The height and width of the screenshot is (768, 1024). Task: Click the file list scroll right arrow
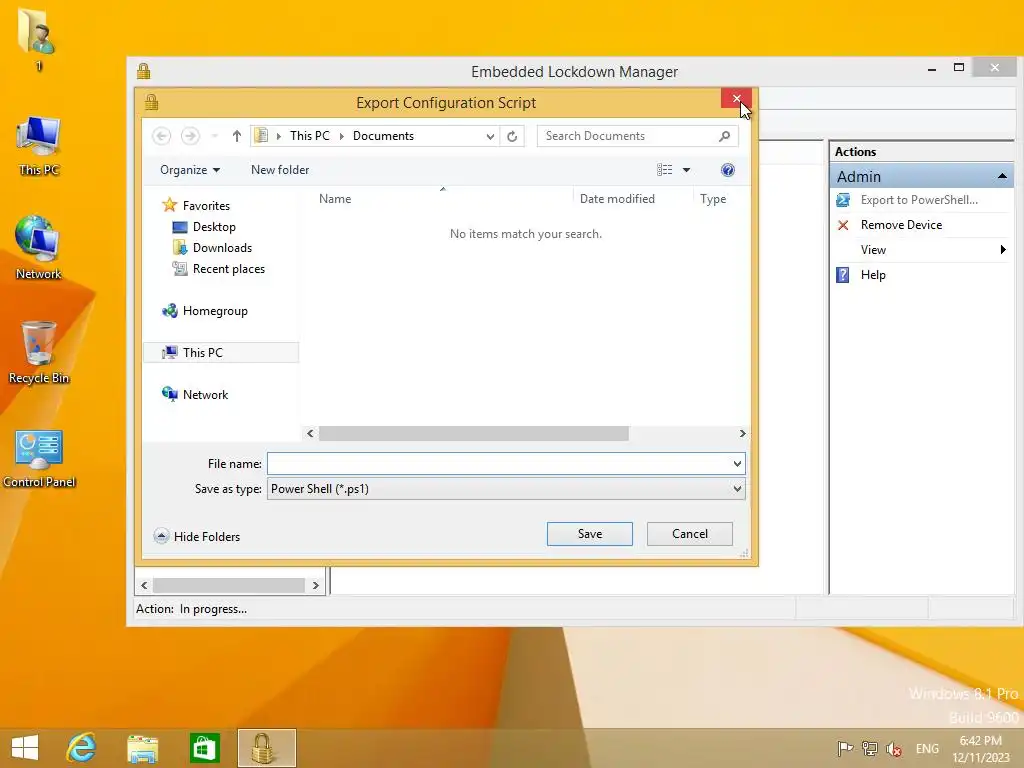(742, 434)
